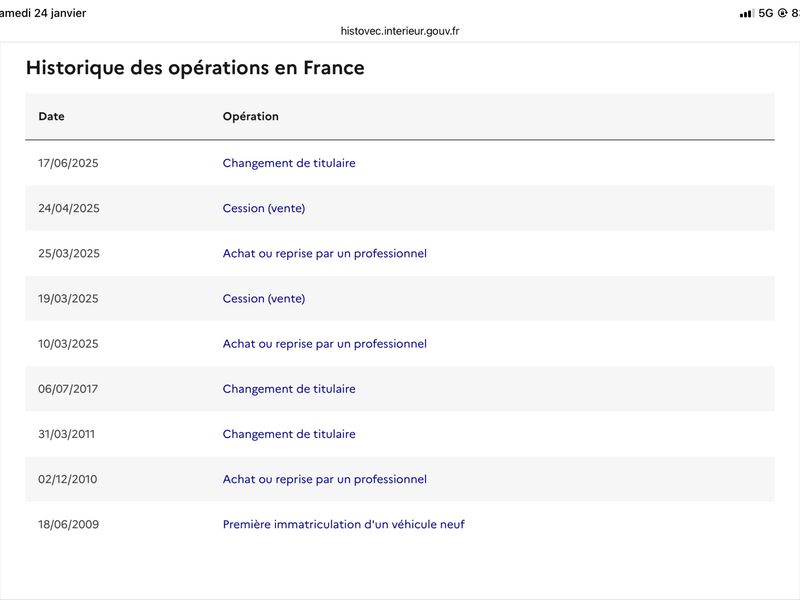Open the Cession (vente) entry dated 24/04/2025
This screenshot has width=800, height=600.
264,208
